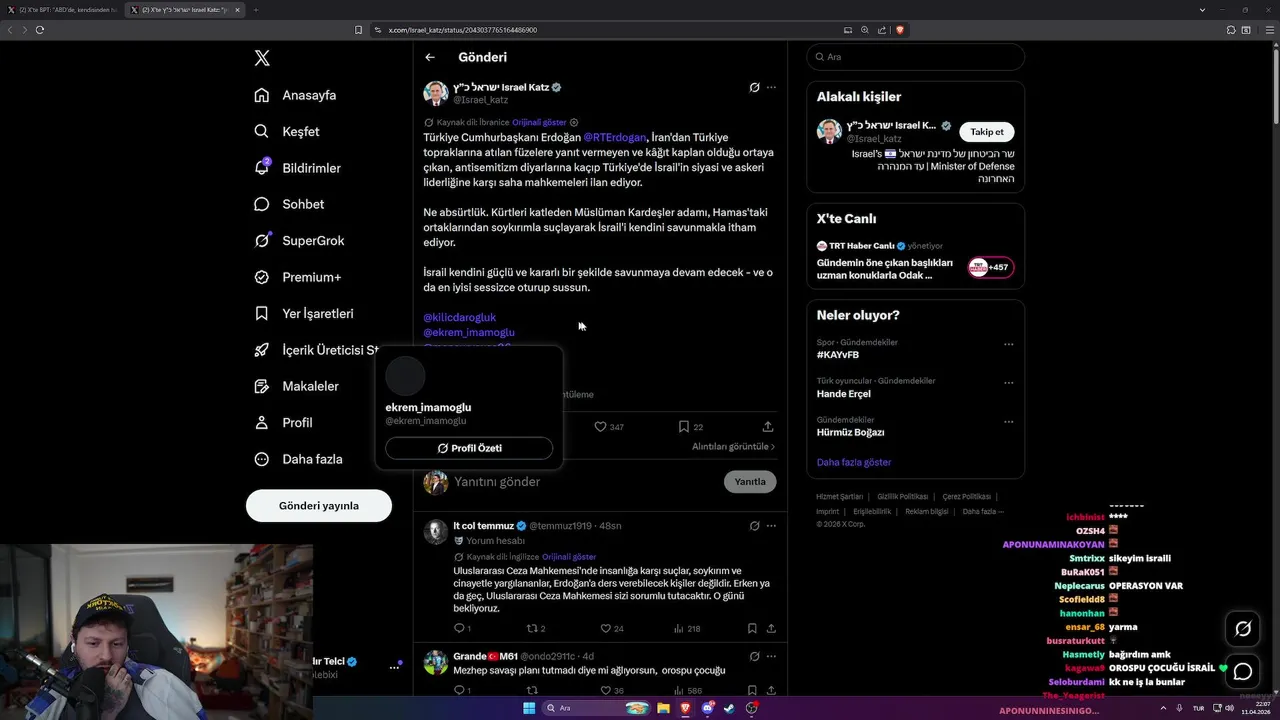View analytics showing 218 views

(x=687, y=629)
